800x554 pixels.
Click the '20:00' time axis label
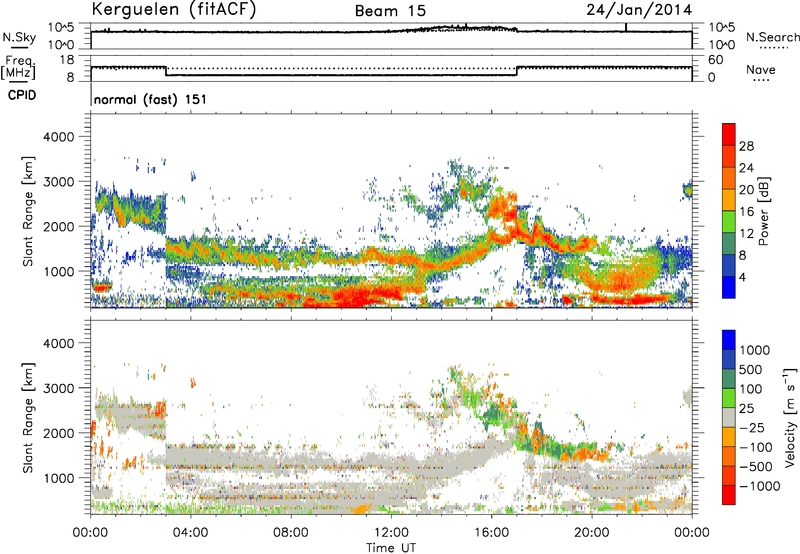pos(592,533)
